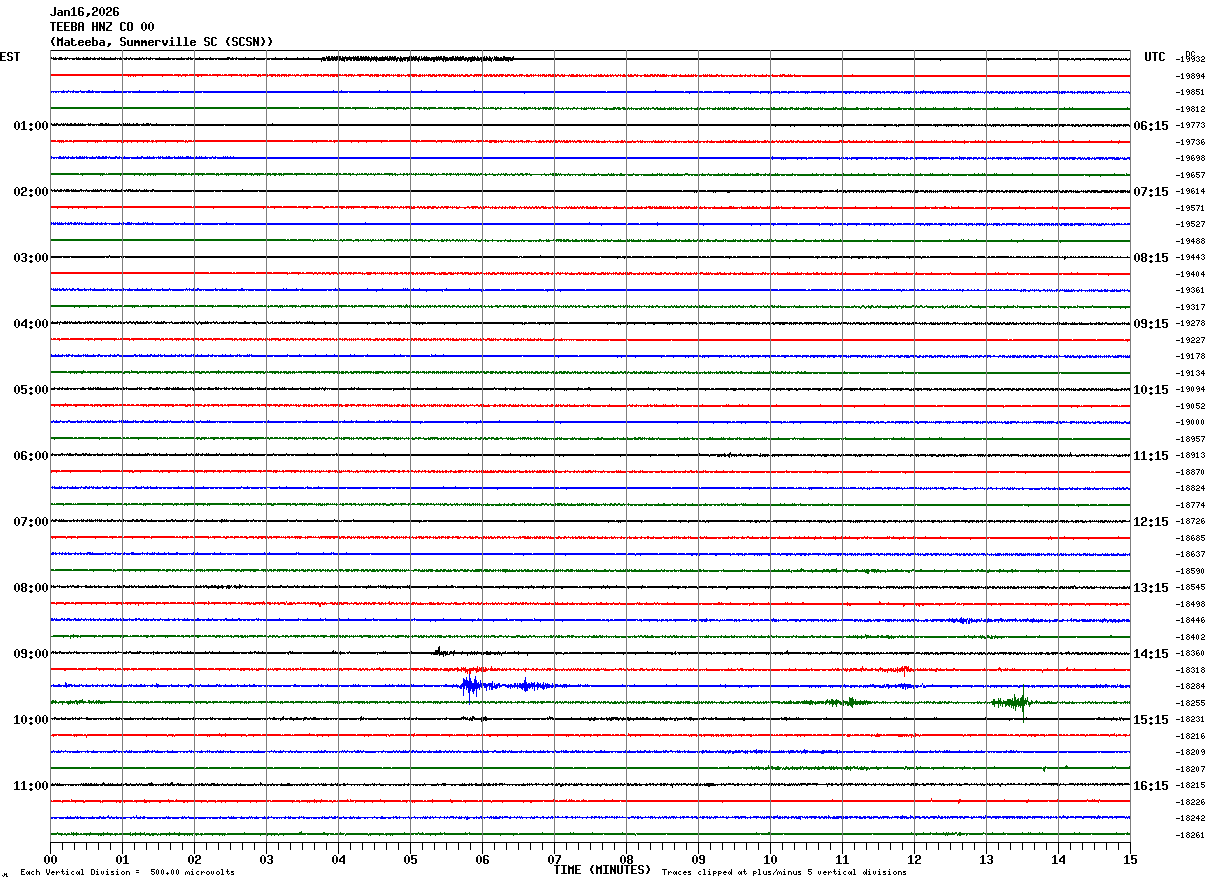The height and width of the screenshot is (886, 1210).
Task: Click the 03:00 EST row label
Action: tap(31, 258)
